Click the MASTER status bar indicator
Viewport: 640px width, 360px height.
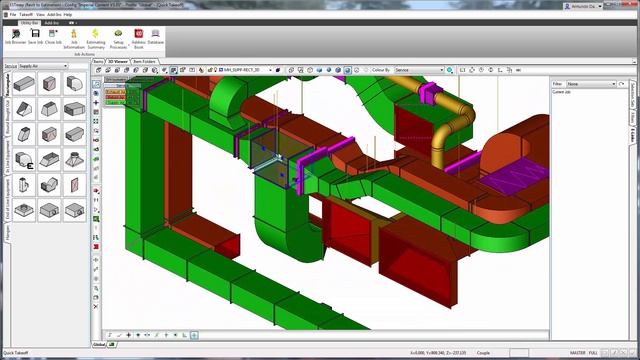click(578, 353)
